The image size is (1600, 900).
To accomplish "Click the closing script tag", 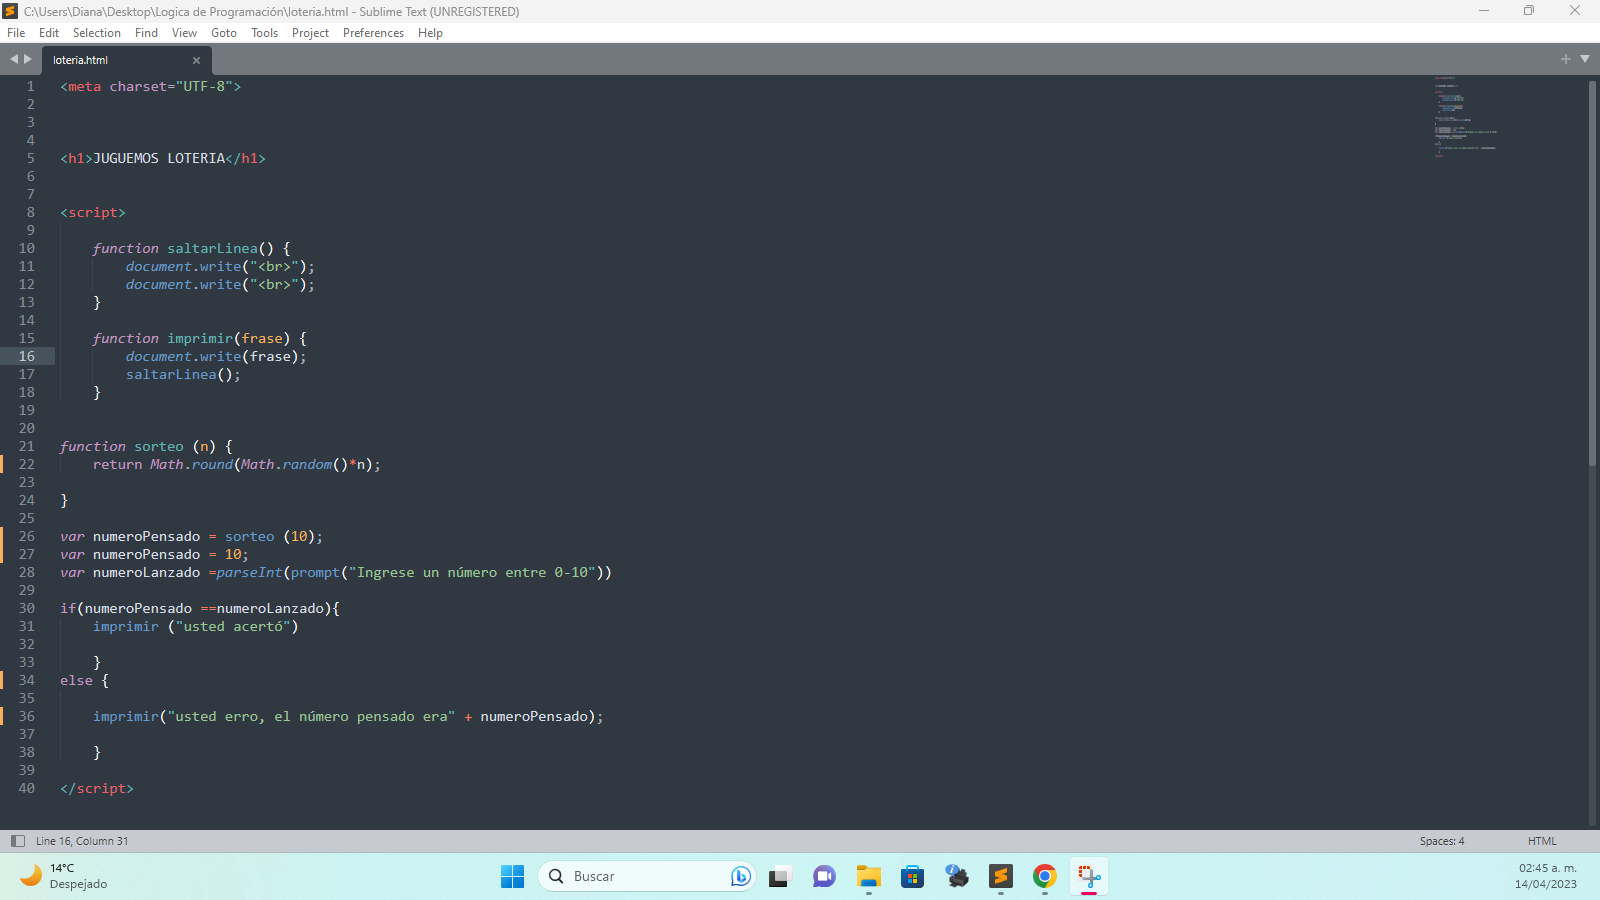I will (x=97, y=788).
